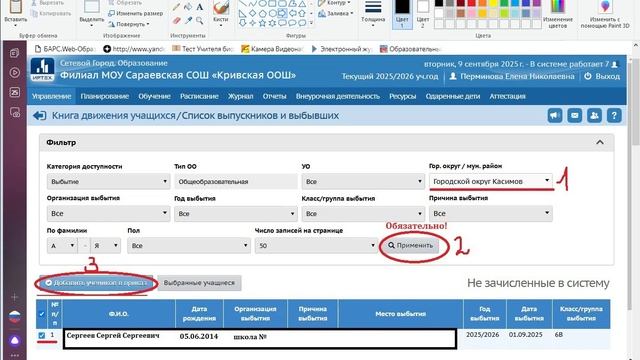This screenshot has width=640, height=360.
Task: Open the question mark help icon
Action: 614,116
